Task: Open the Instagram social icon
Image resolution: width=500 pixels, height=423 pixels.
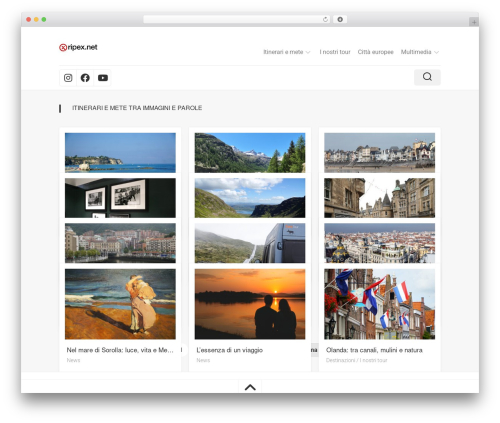Action: [68, 78]
